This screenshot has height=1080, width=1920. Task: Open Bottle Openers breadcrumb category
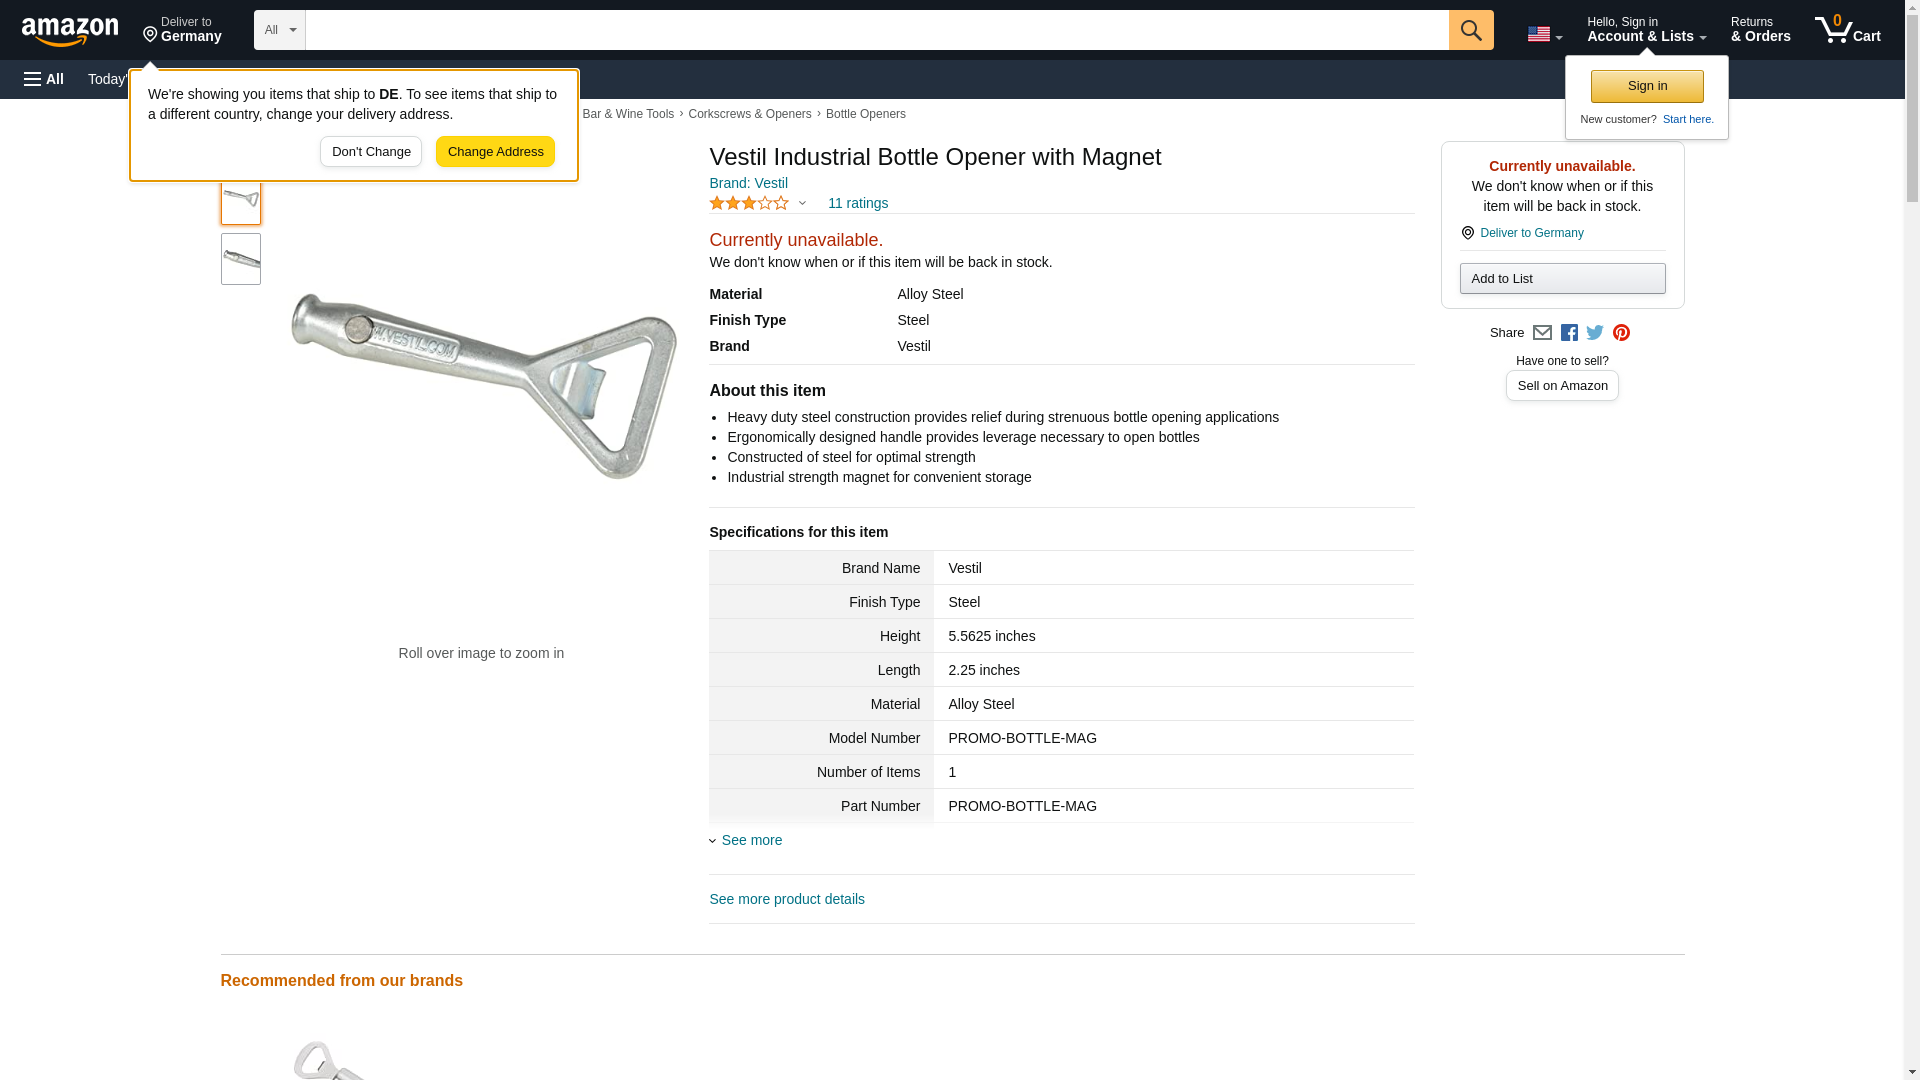(865, 114)
